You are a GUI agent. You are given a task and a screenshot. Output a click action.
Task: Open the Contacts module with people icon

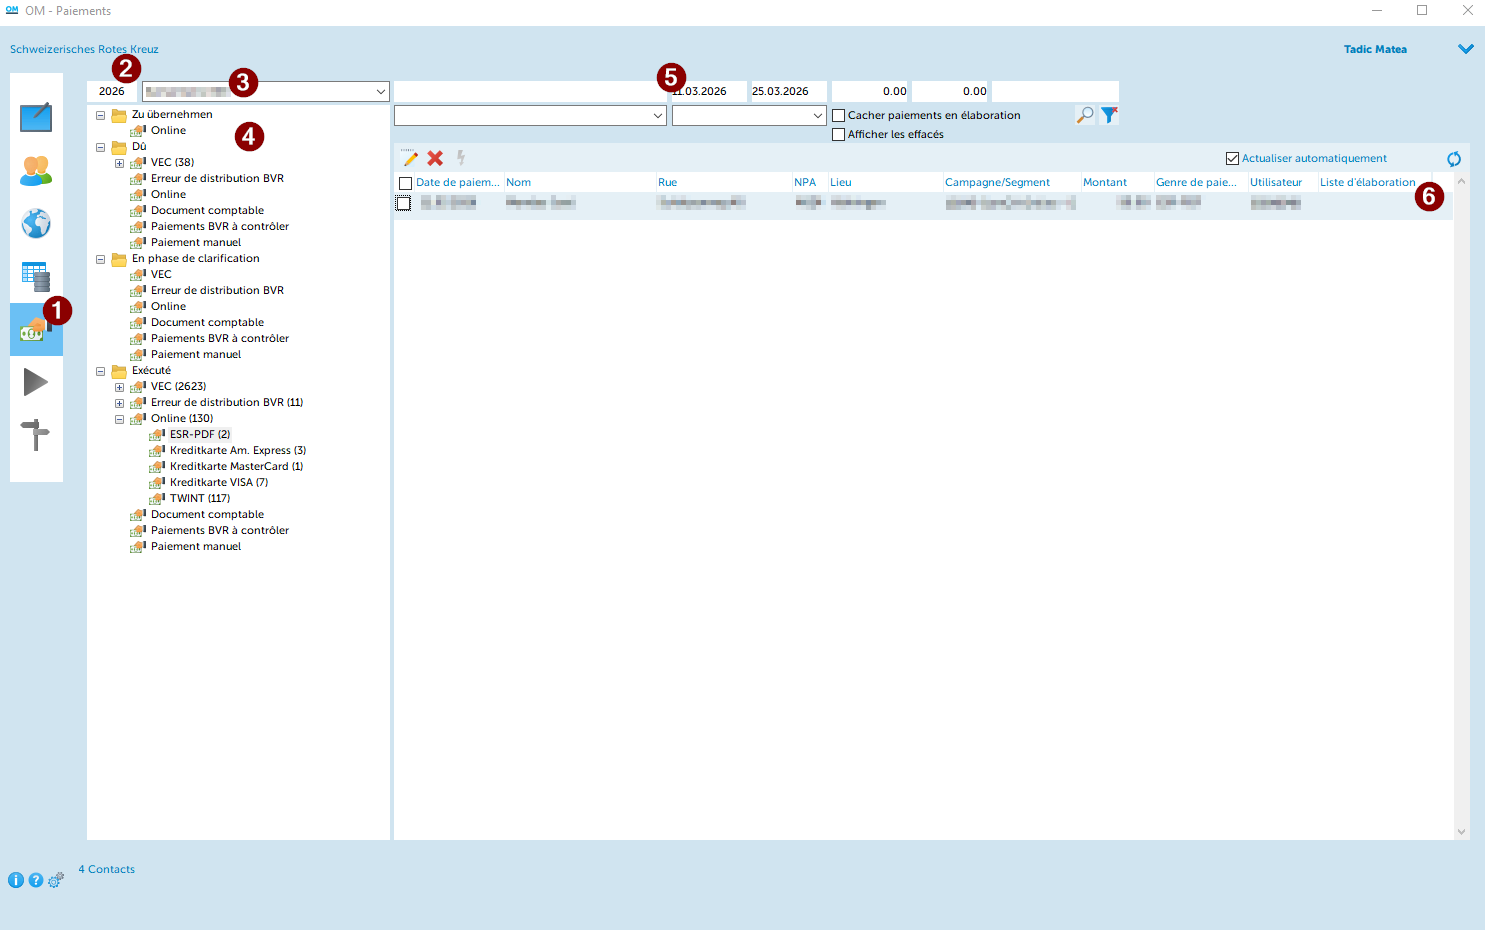[x=36, y=171]
